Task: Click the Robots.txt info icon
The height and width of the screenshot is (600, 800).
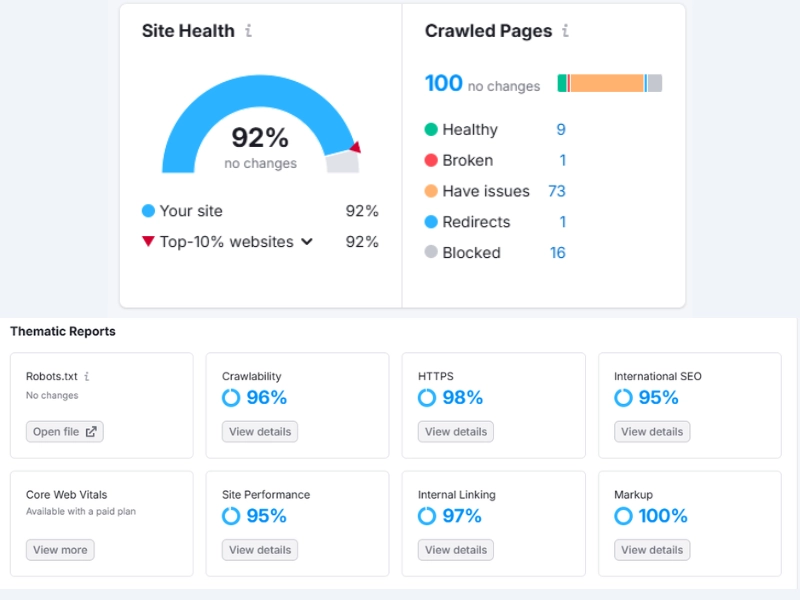Action: click(x=87, y=377)
